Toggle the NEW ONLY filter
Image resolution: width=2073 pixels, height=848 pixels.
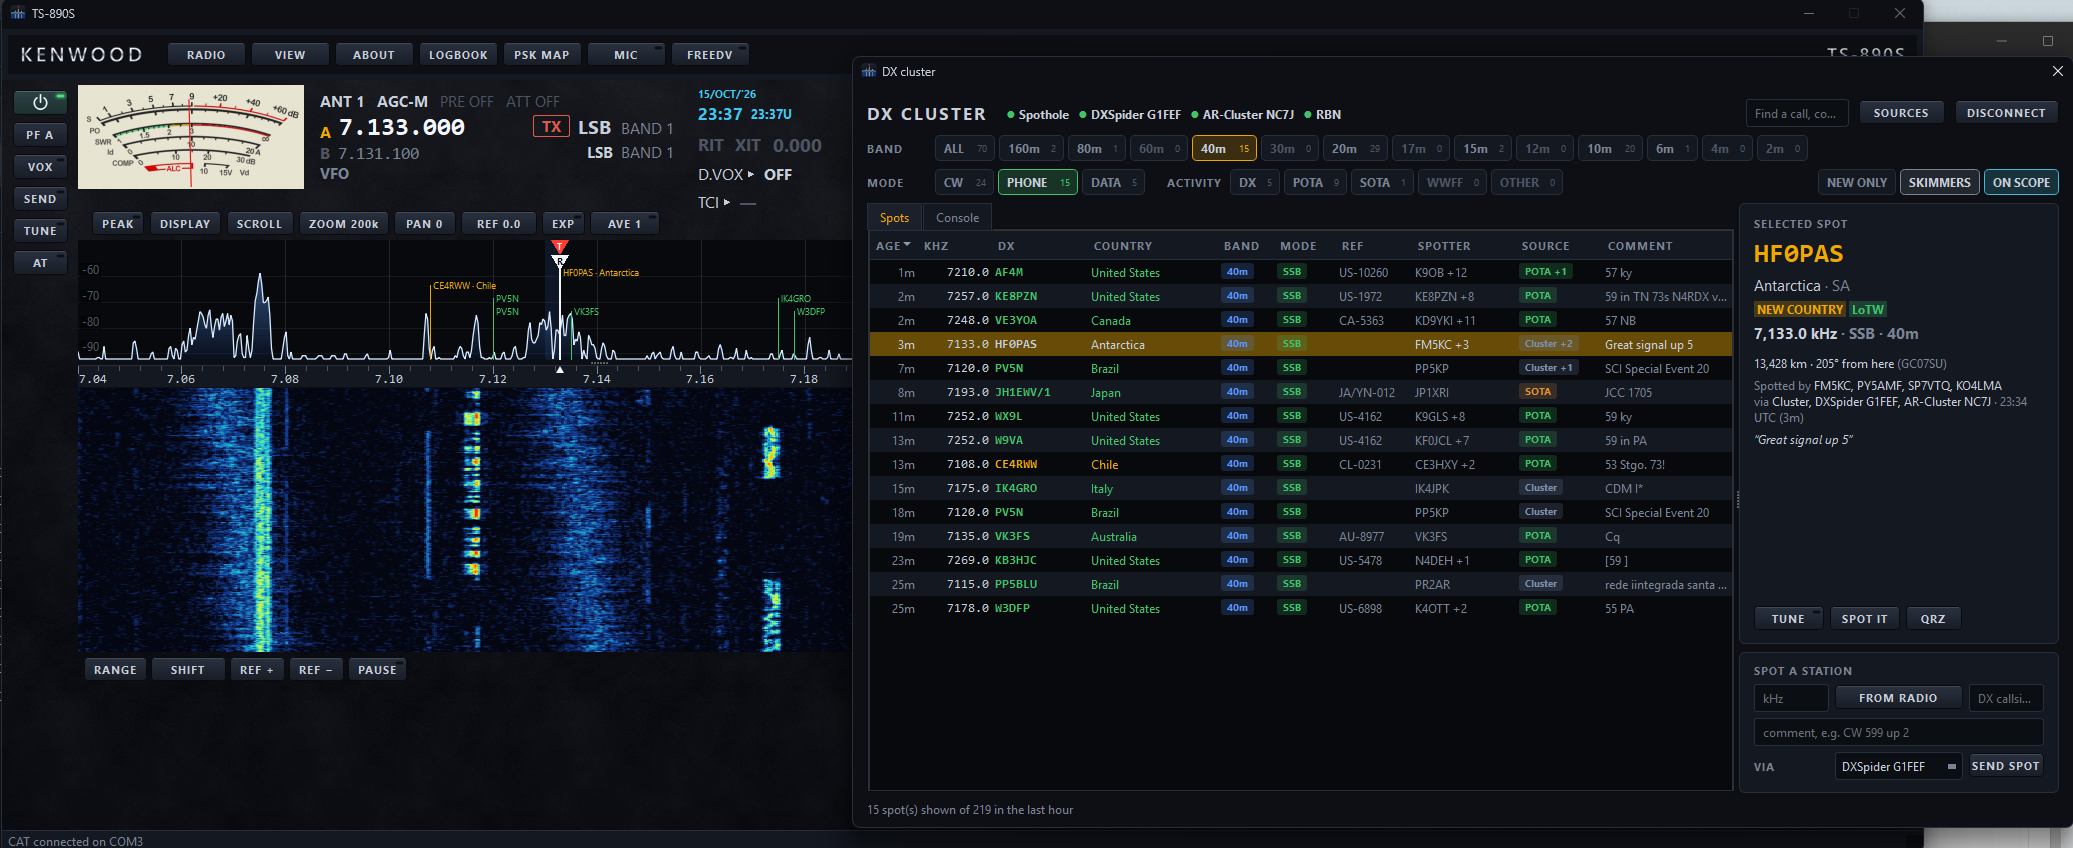click(x=1856, y=182)
